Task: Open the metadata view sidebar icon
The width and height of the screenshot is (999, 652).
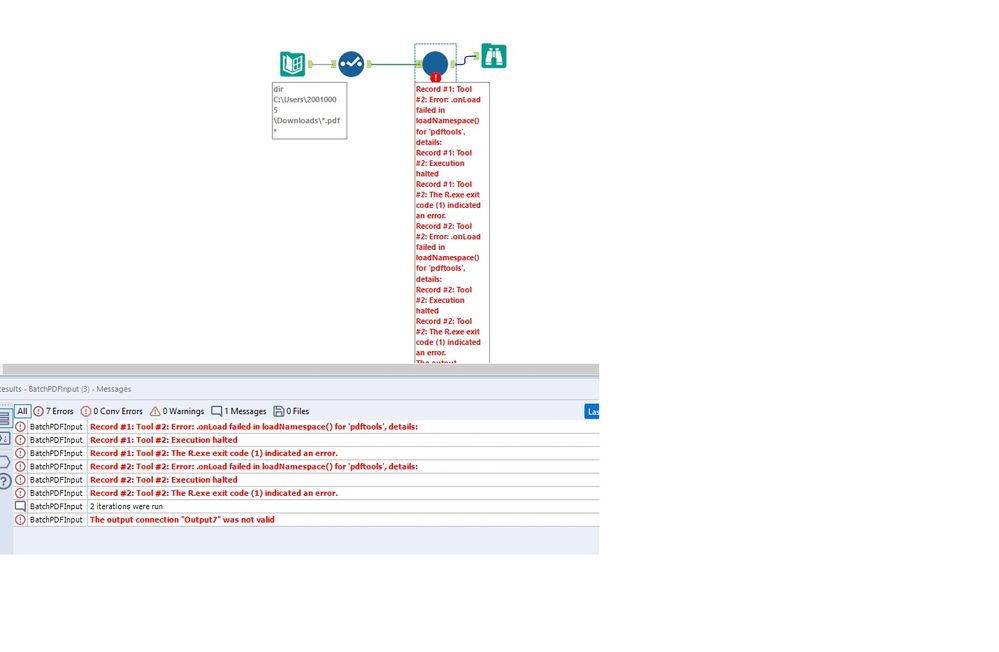Action: pyautogui.click(x=4, y=438)
